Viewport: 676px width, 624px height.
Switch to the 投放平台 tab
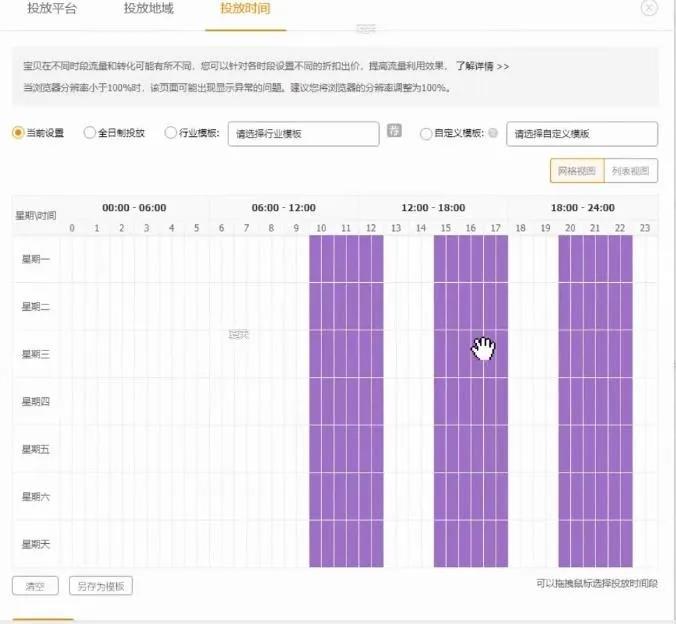(x=52, y=8)
